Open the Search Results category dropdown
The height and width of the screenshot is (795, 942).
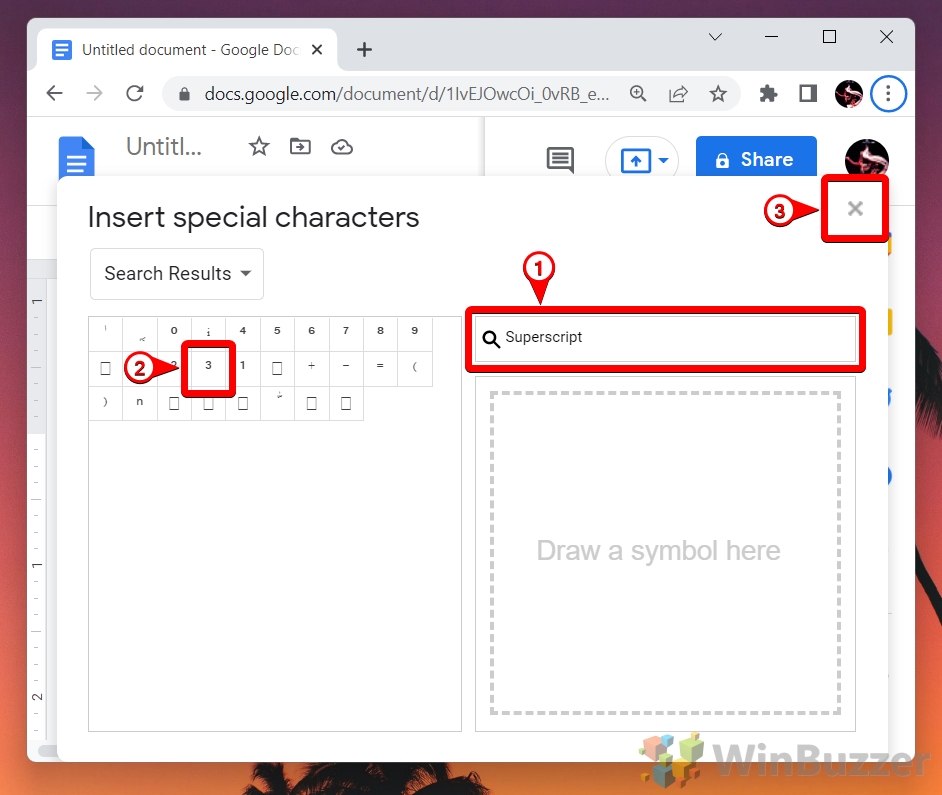point(176,274)
